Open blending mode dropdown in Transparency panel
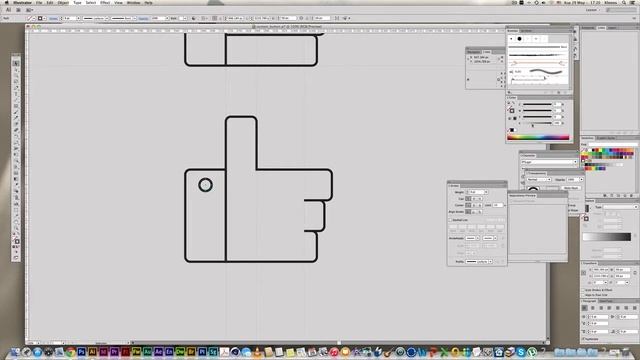This screenshot has height=360, width=640. [x=539, y=179]
